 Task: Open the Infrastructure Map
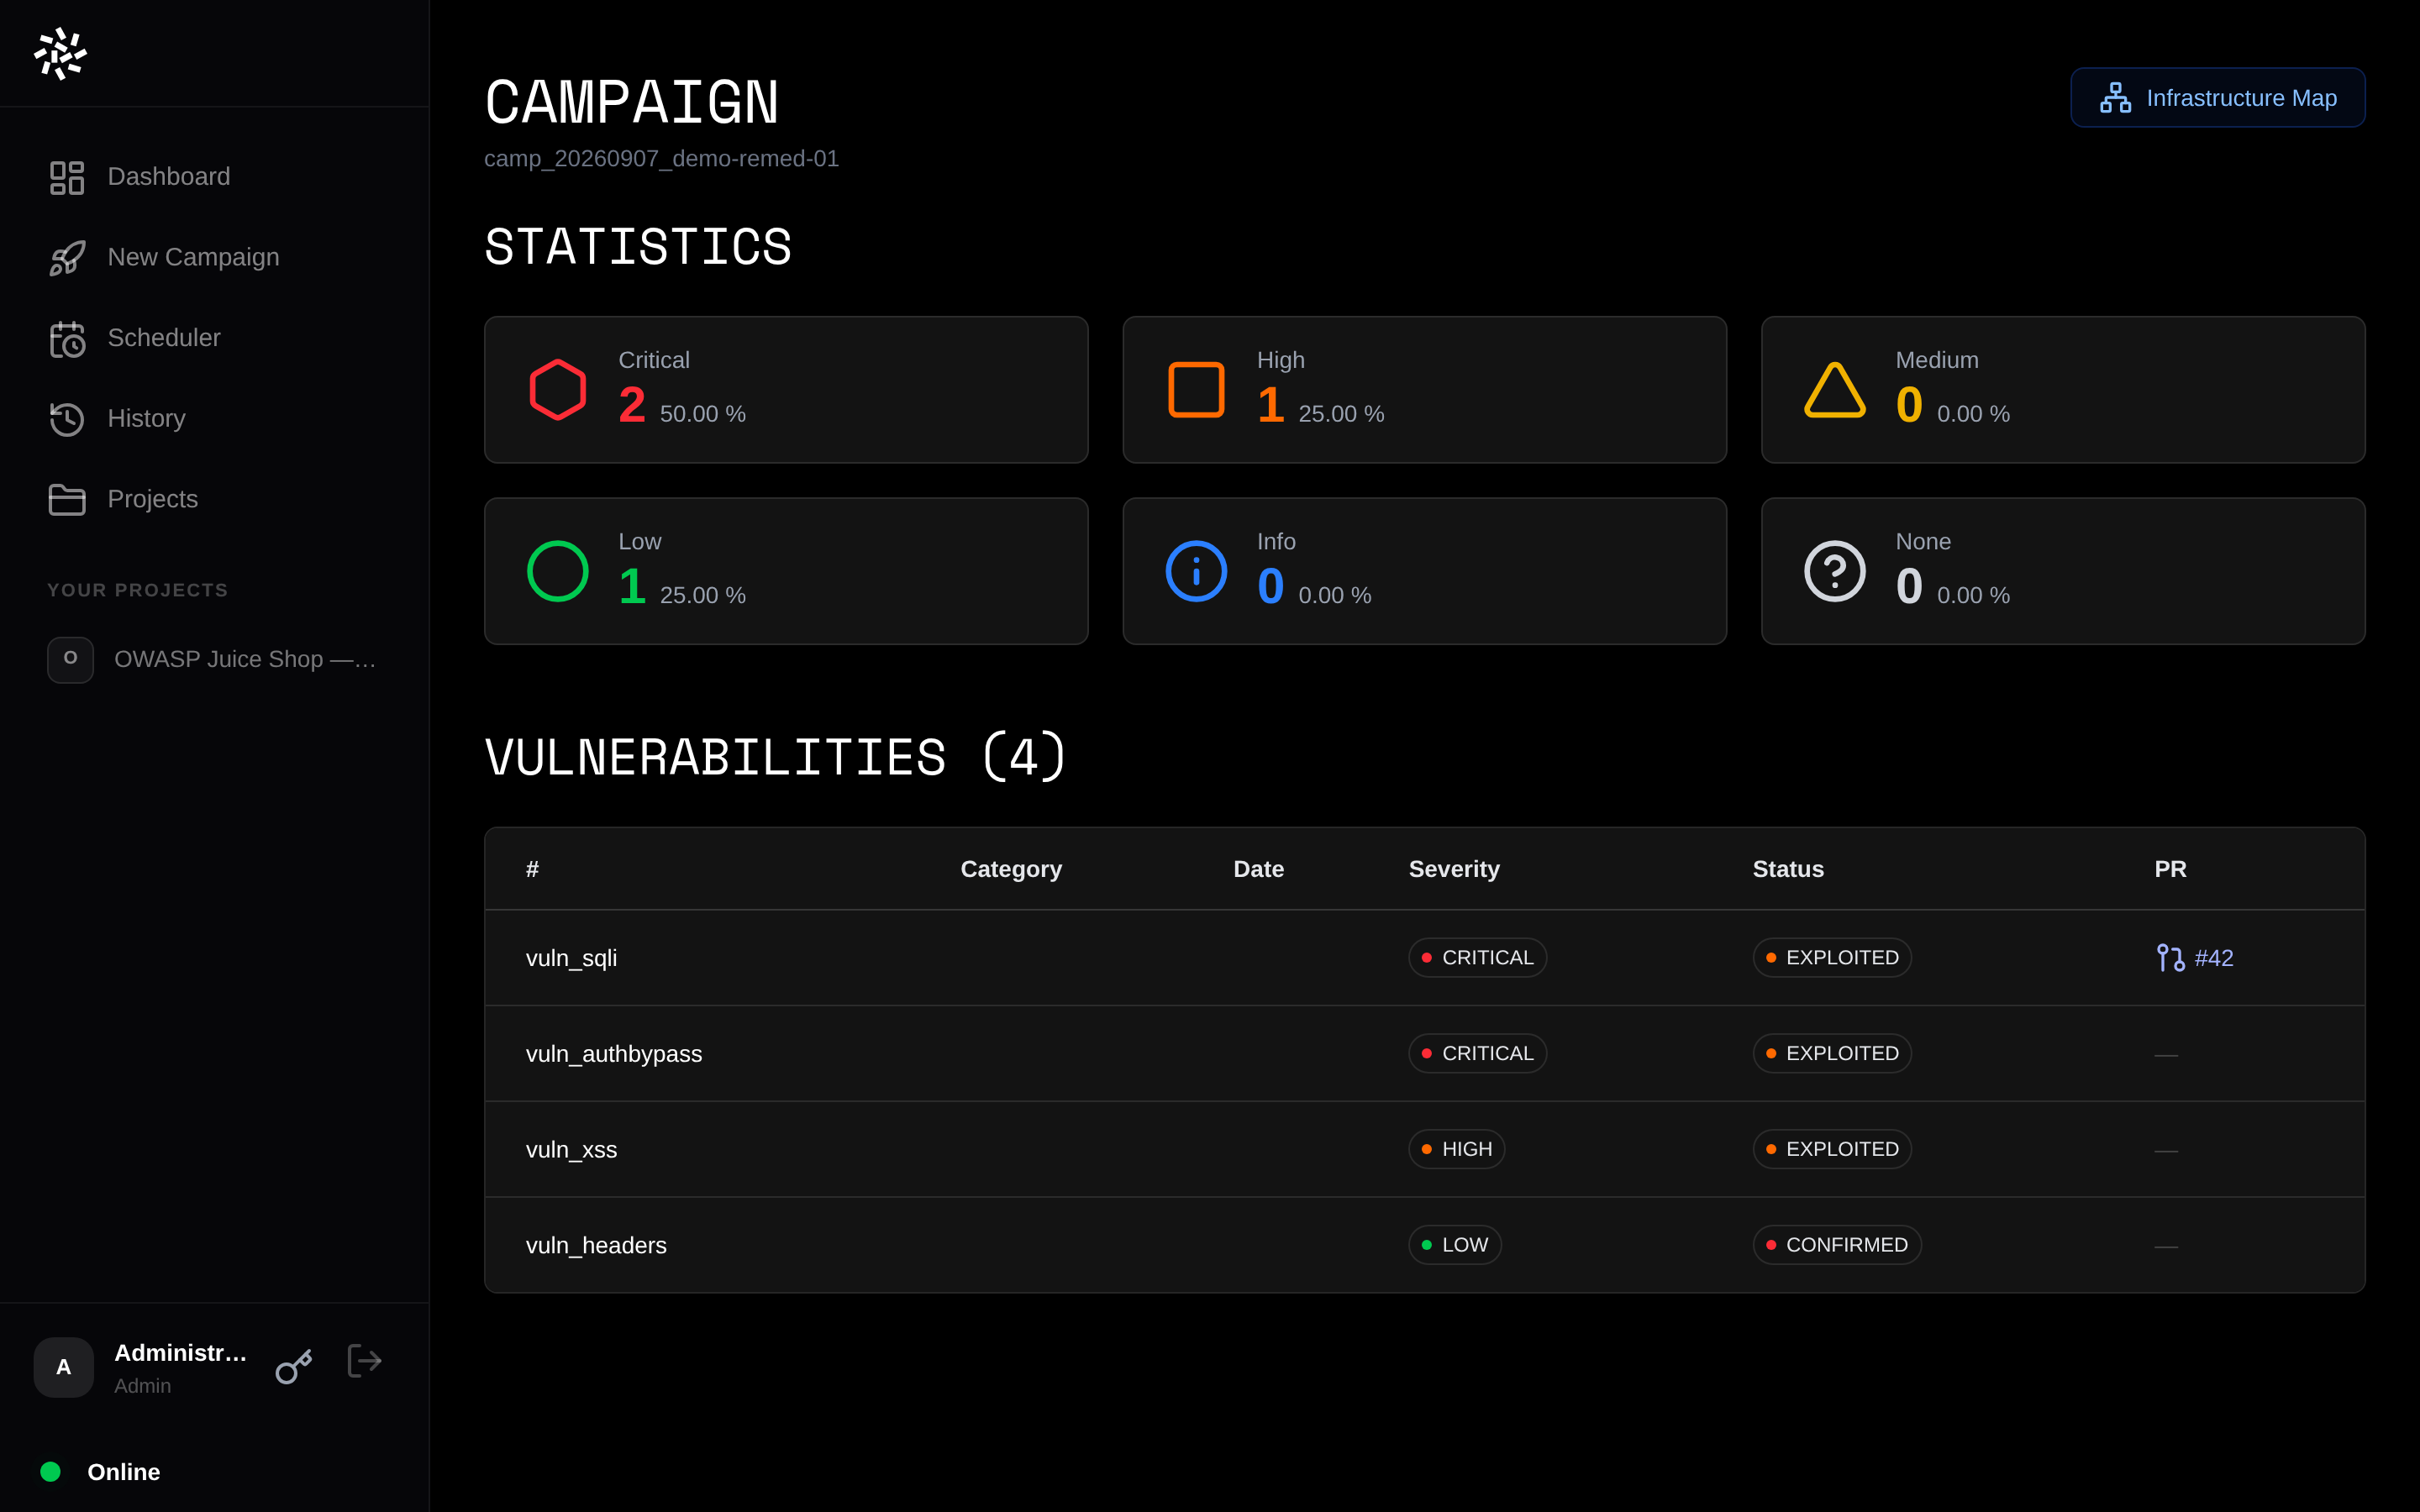[x=2217, y=98]
